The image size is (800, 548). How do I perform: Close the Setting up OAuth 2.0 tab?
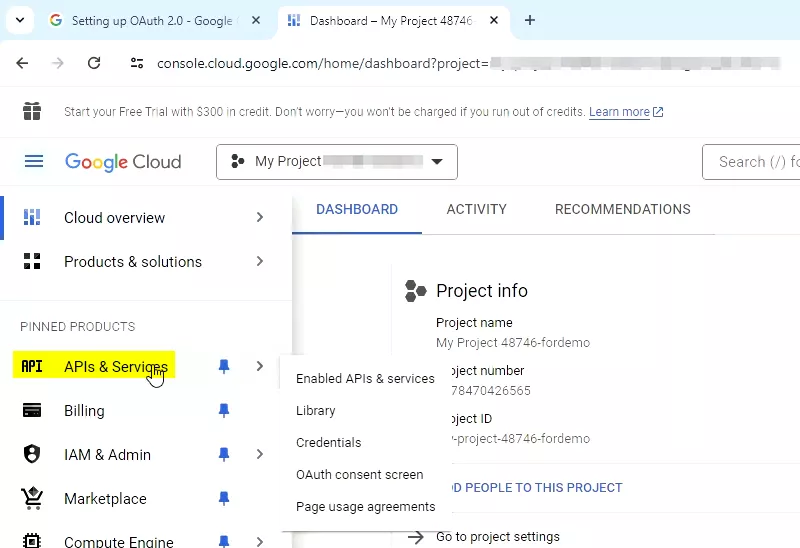(256, 20)
